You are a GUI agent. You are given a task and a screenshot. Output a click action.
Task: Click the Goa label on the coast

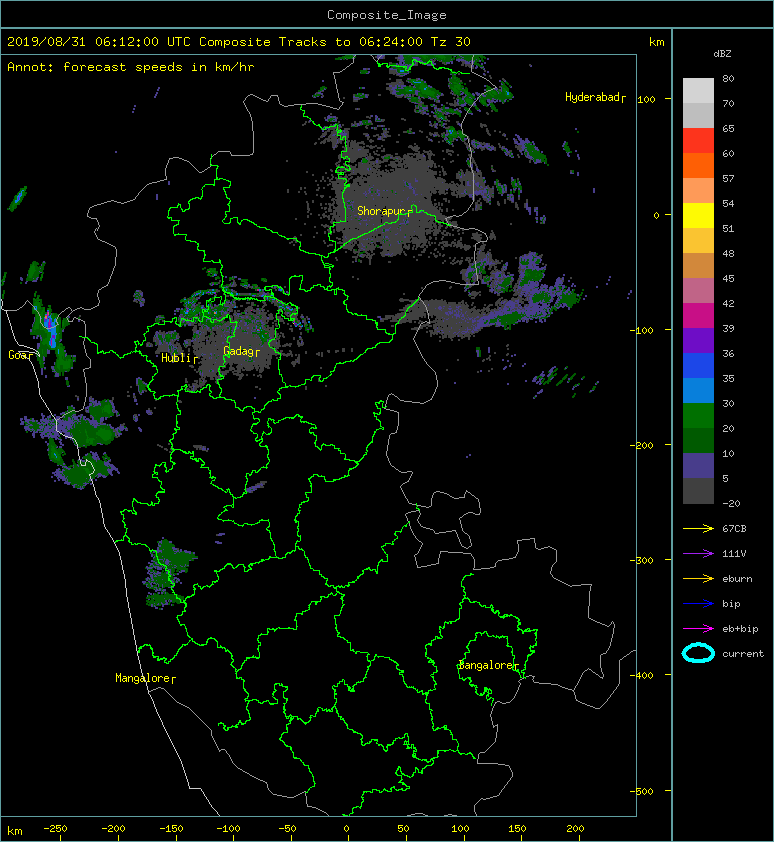pyautogui.click(x=17, y=355)
